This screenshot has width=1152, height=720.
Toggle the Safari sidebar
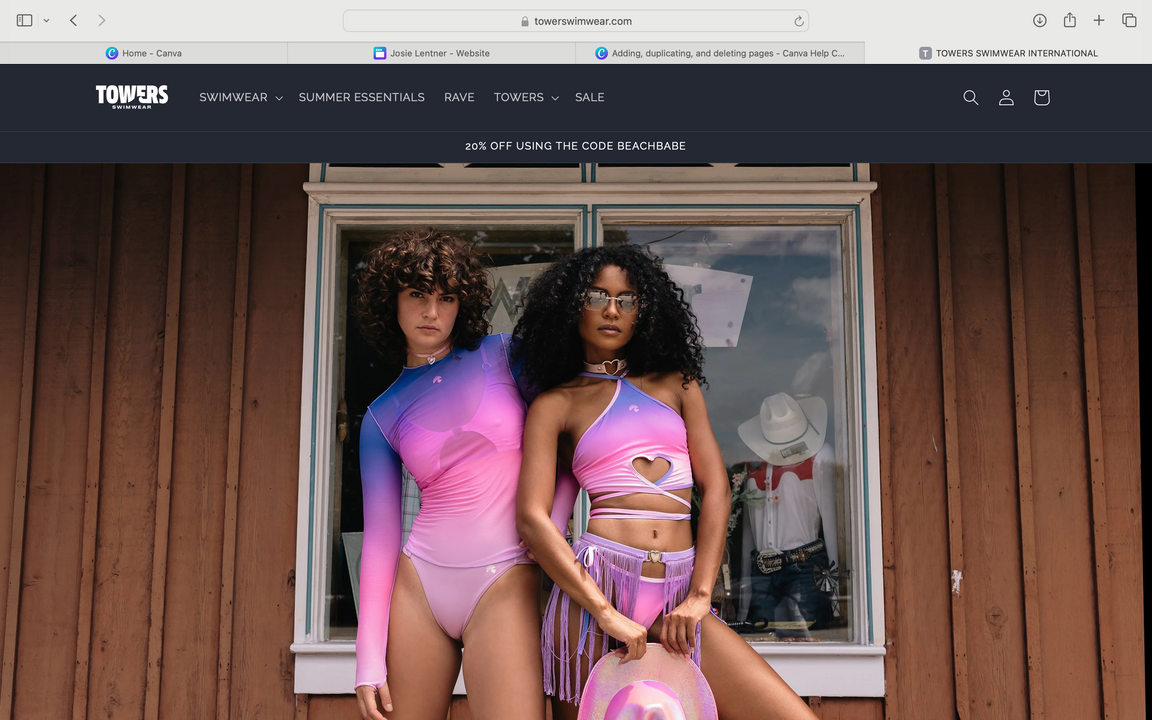click(x=24, y=21)
